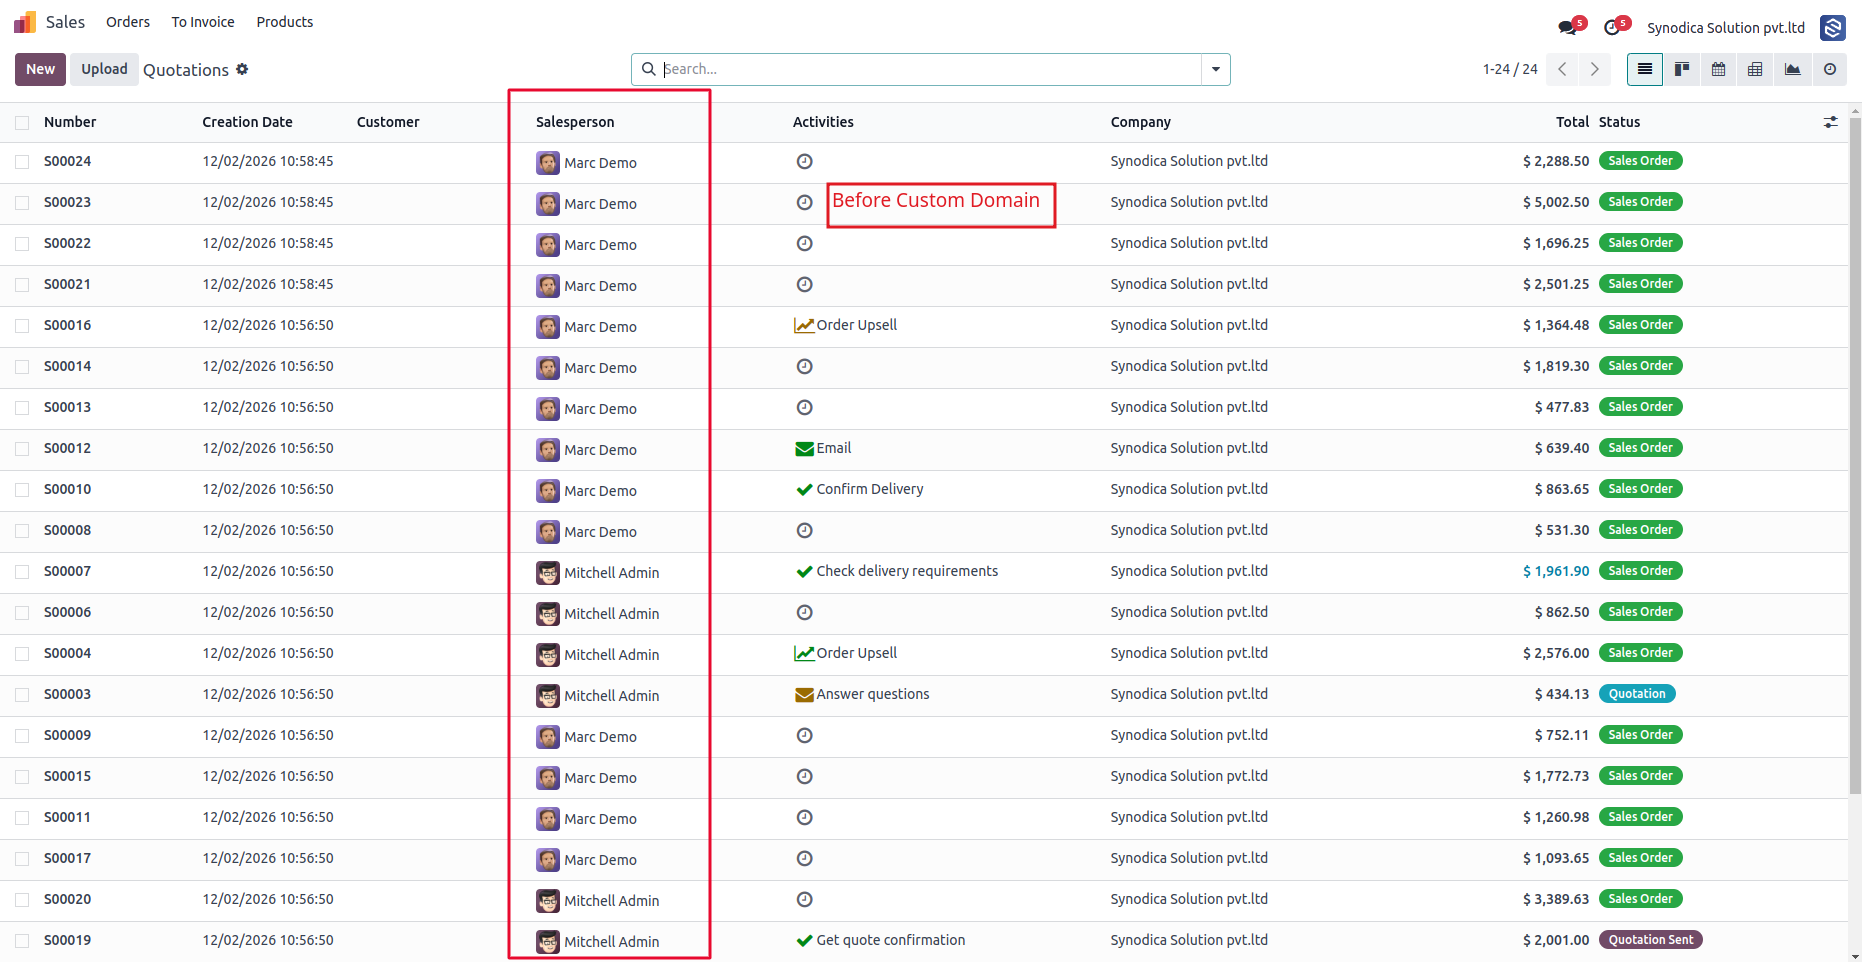Click activity clock for order S00024
1862x962 pixels.
[804, 161]
